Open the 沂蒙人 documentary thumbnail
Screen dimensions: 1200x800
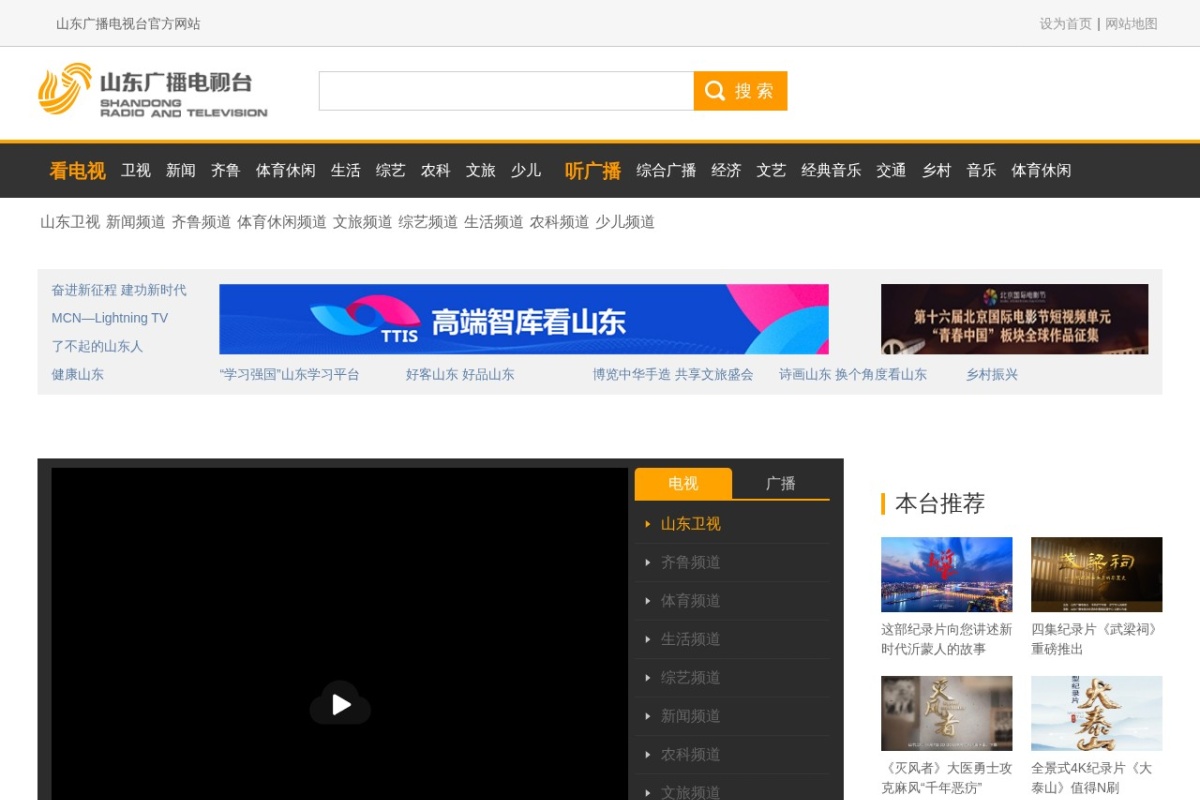tap(946, 574)
